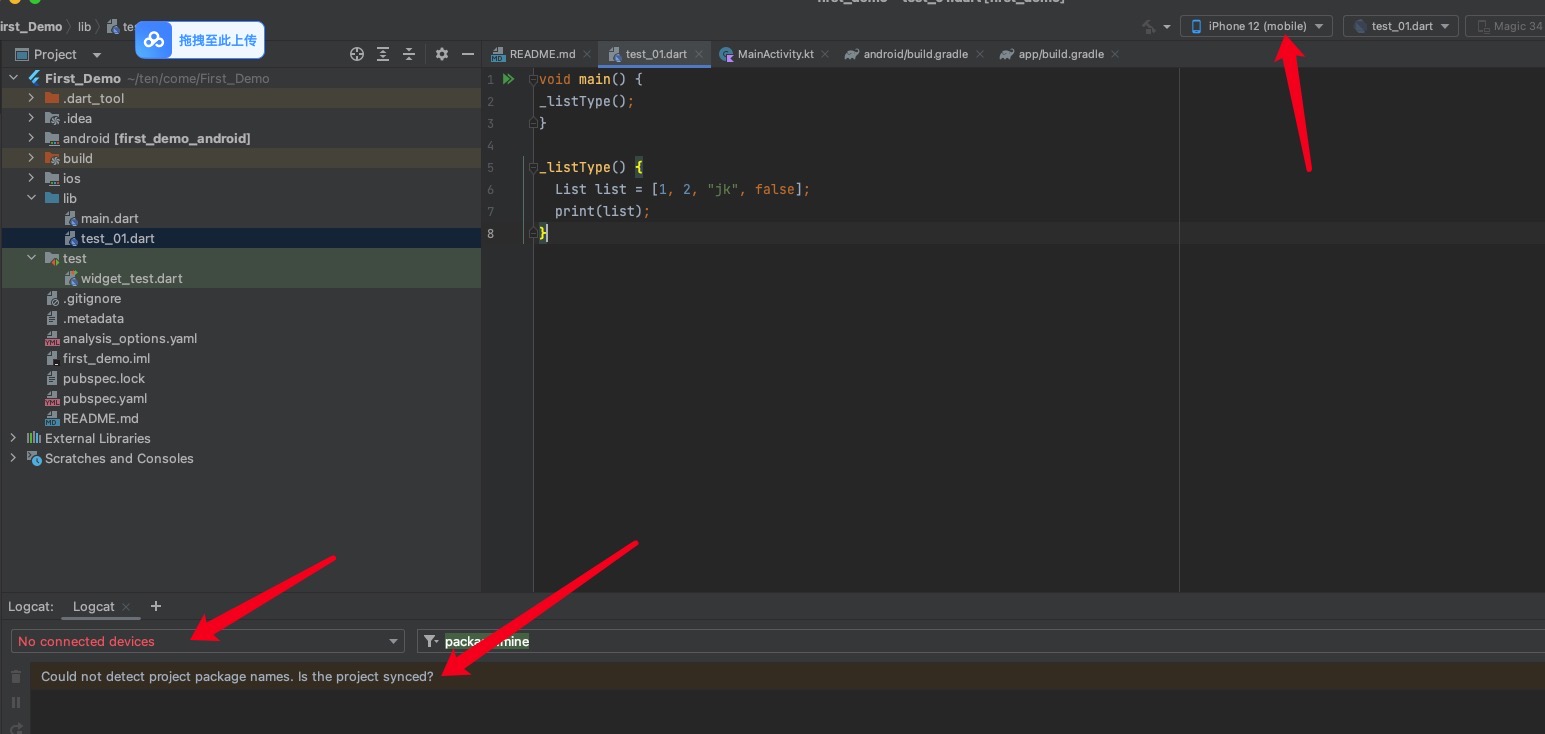Open the iPhone 12 (mobile) device selector
The image size is (1545, 734).
pos(1256,26)
